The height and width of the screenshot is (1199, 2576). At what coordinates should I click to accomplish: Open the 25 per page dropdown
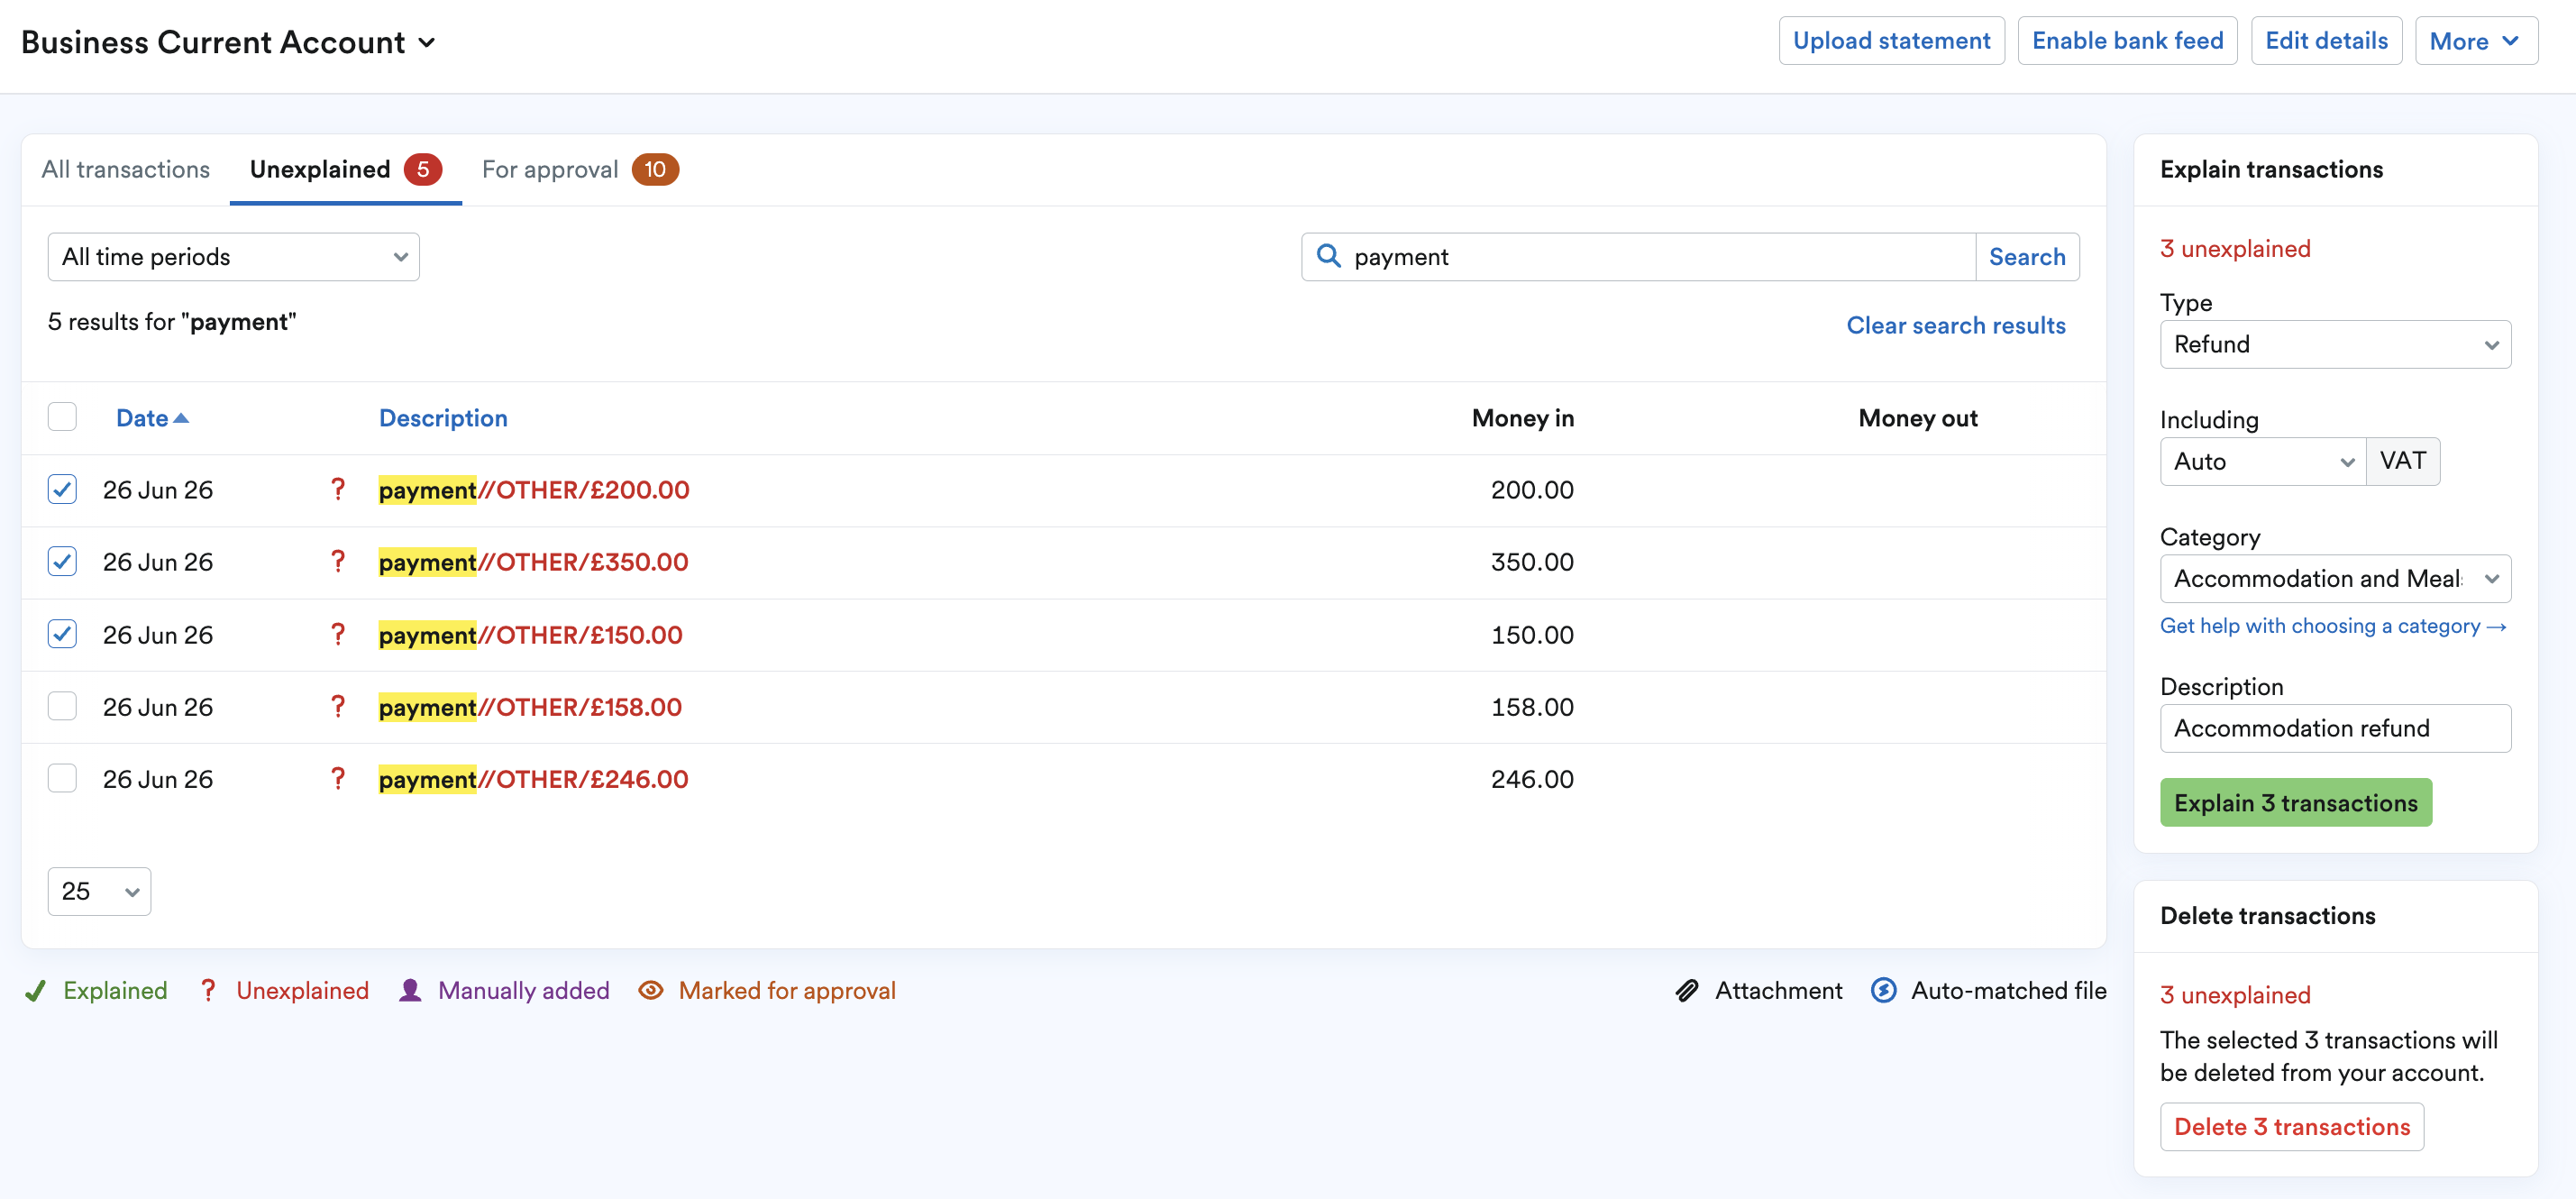99,891
